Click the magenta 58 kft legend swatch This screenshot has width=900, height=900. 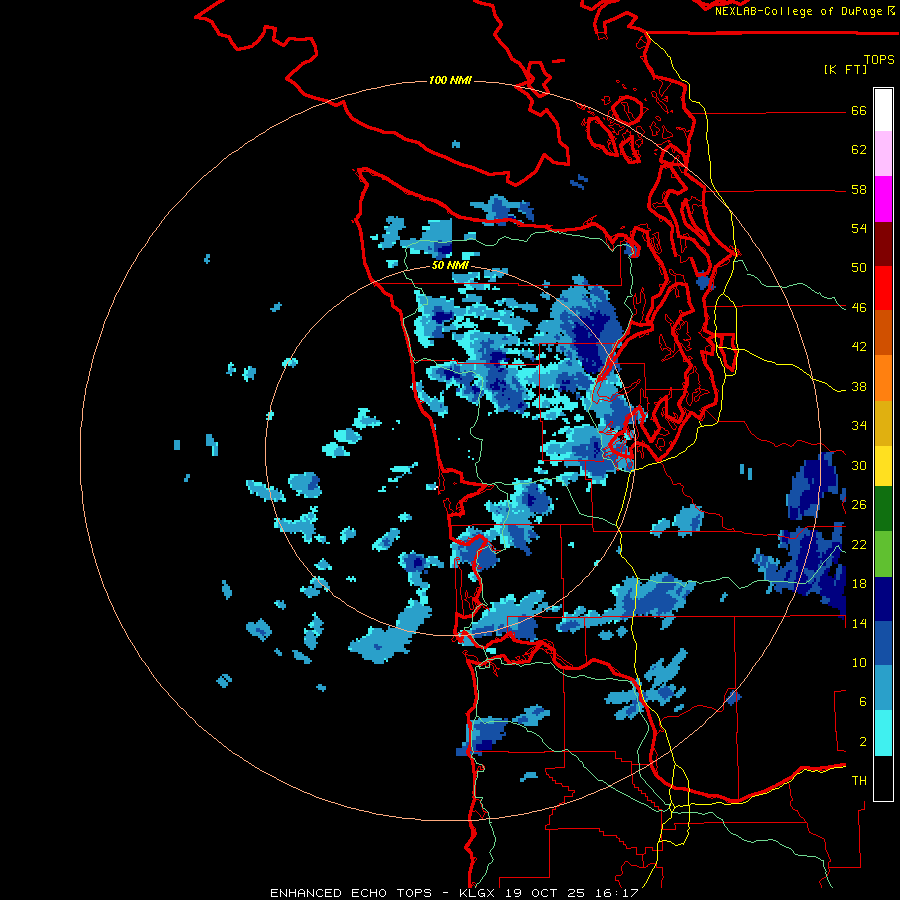pos(883,199)
